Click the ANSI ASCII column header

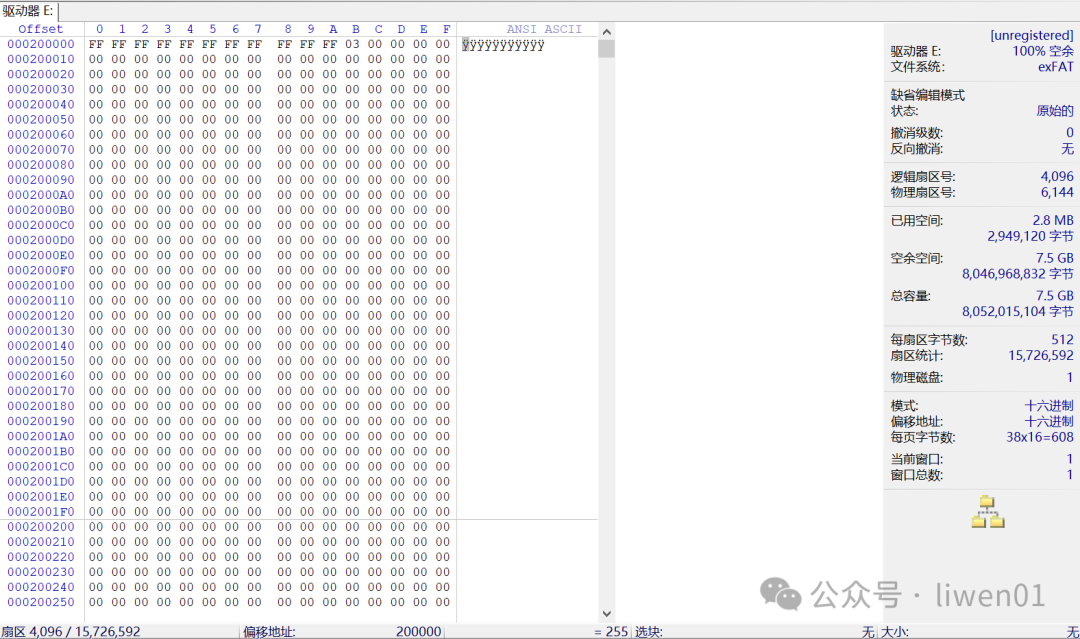pos(544,29)
